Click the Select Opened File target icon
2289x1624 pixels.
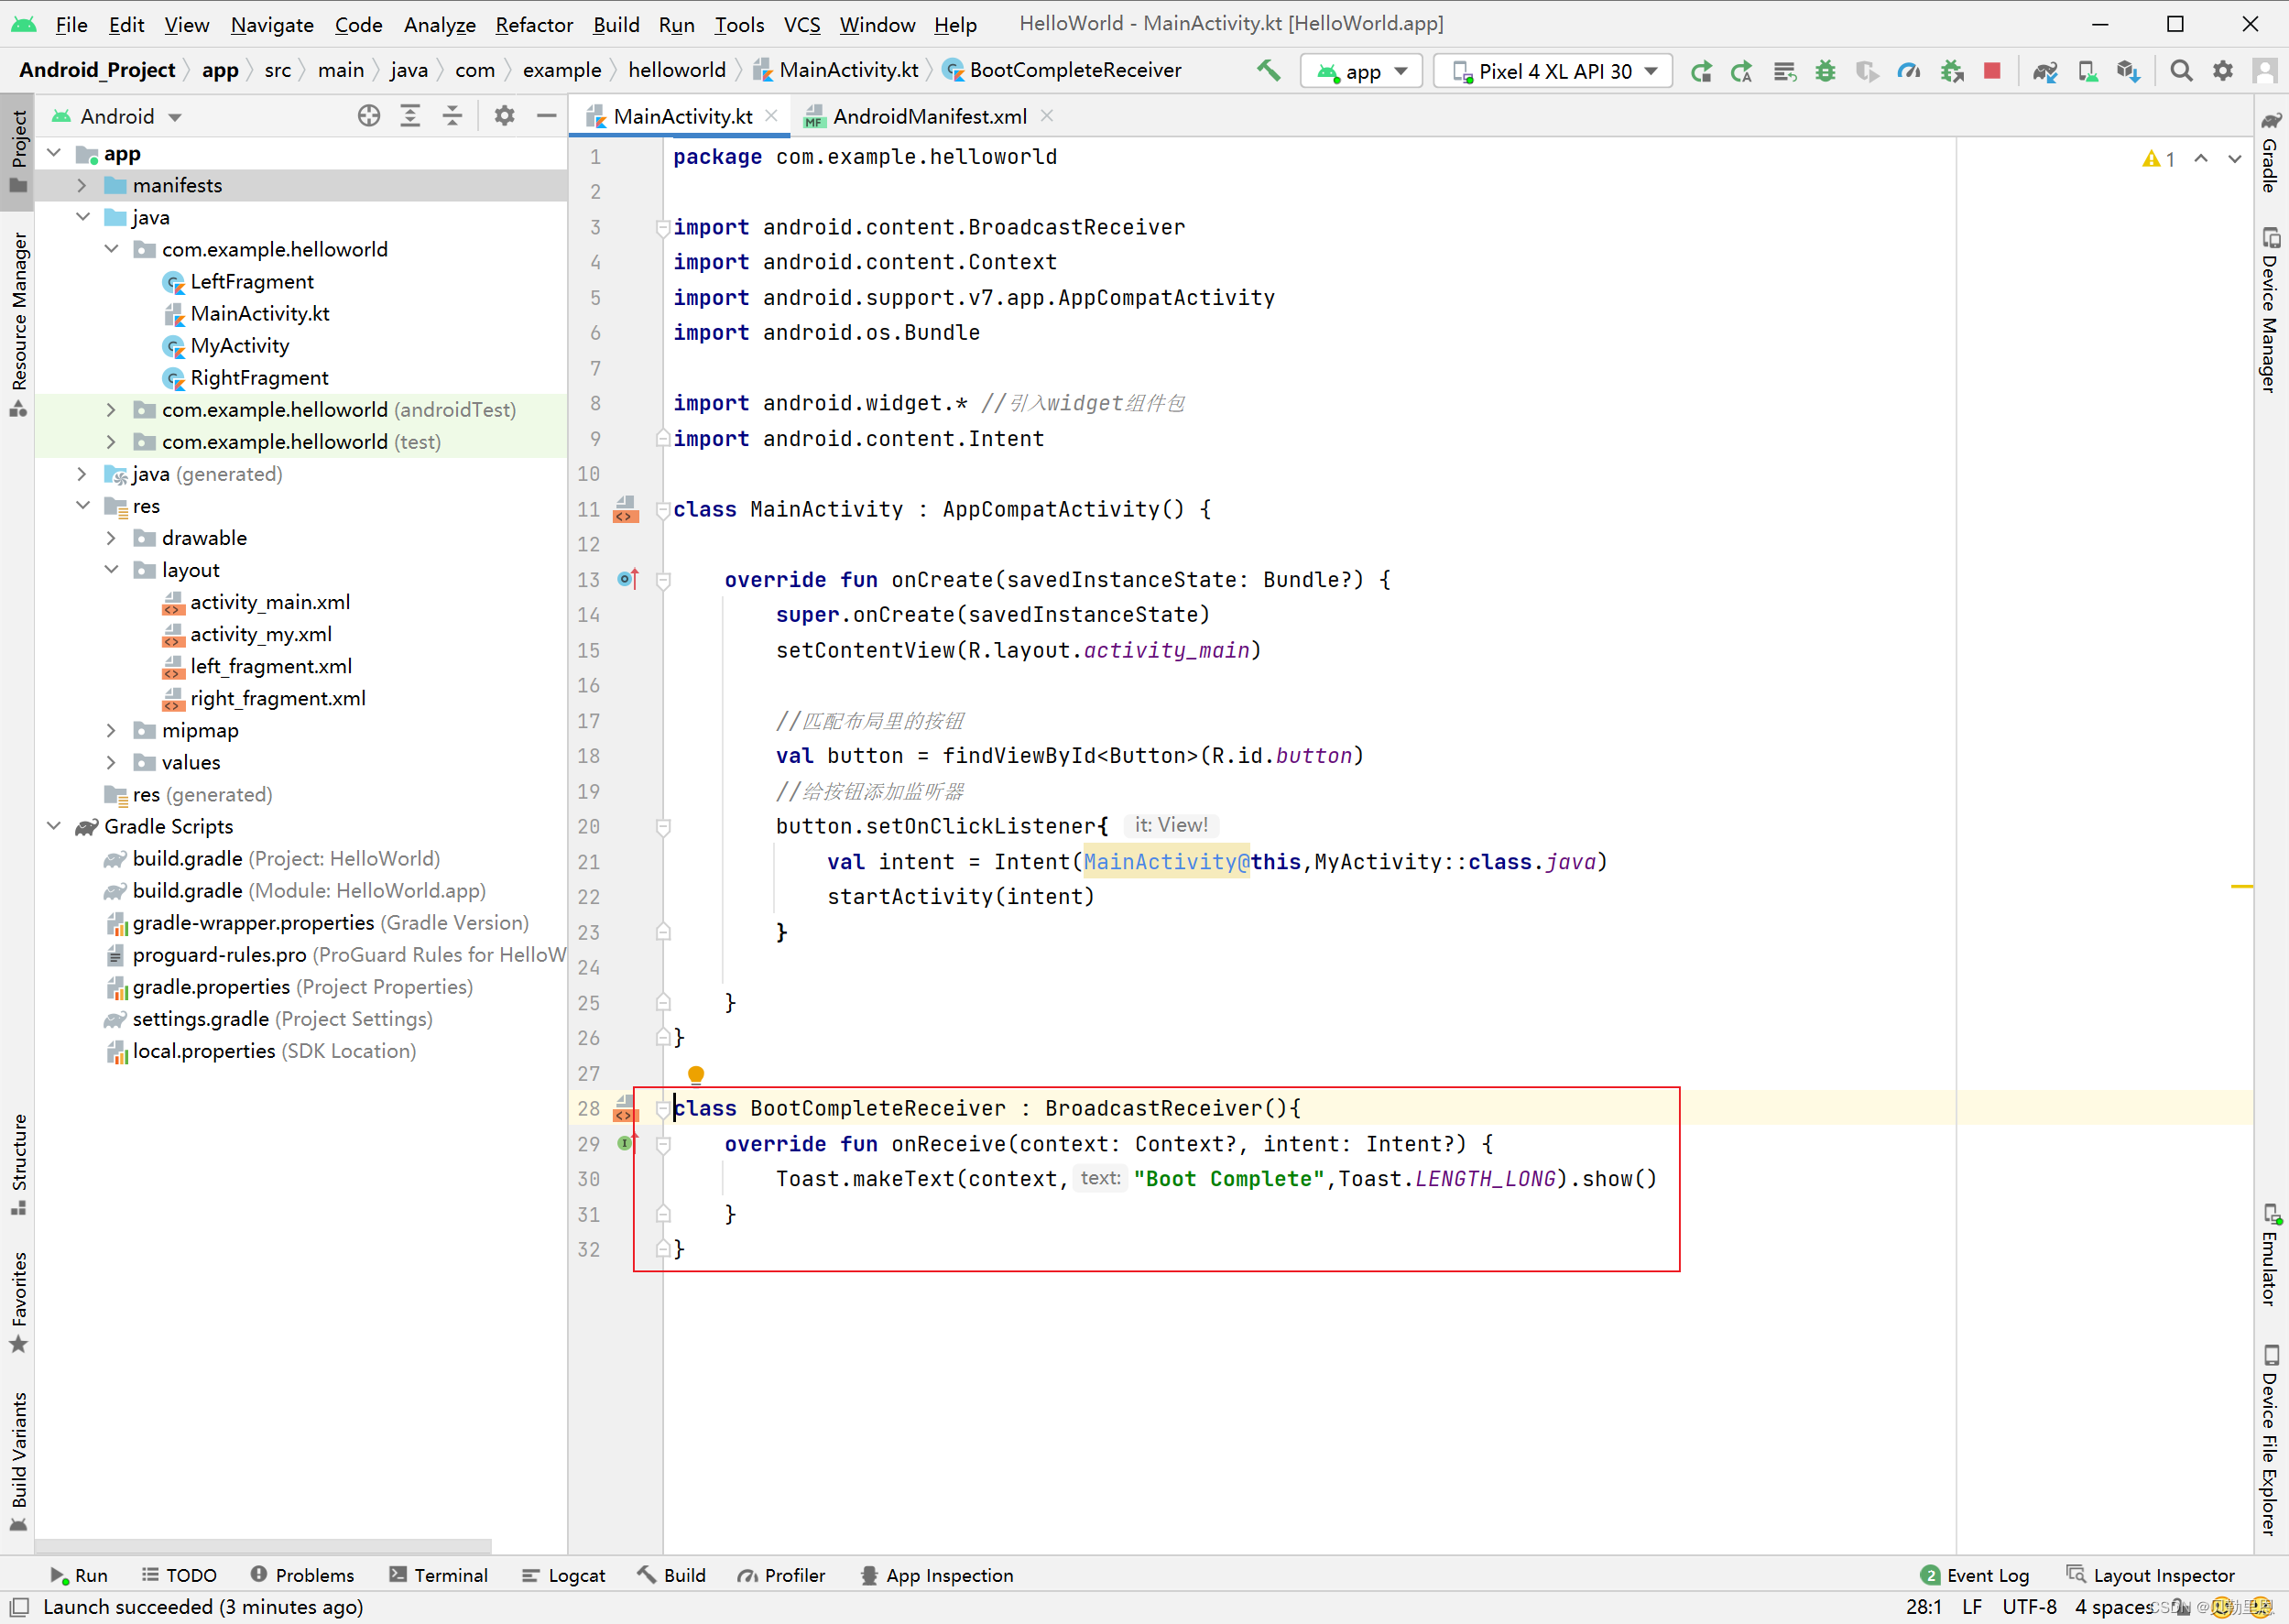tap(369, 116)
